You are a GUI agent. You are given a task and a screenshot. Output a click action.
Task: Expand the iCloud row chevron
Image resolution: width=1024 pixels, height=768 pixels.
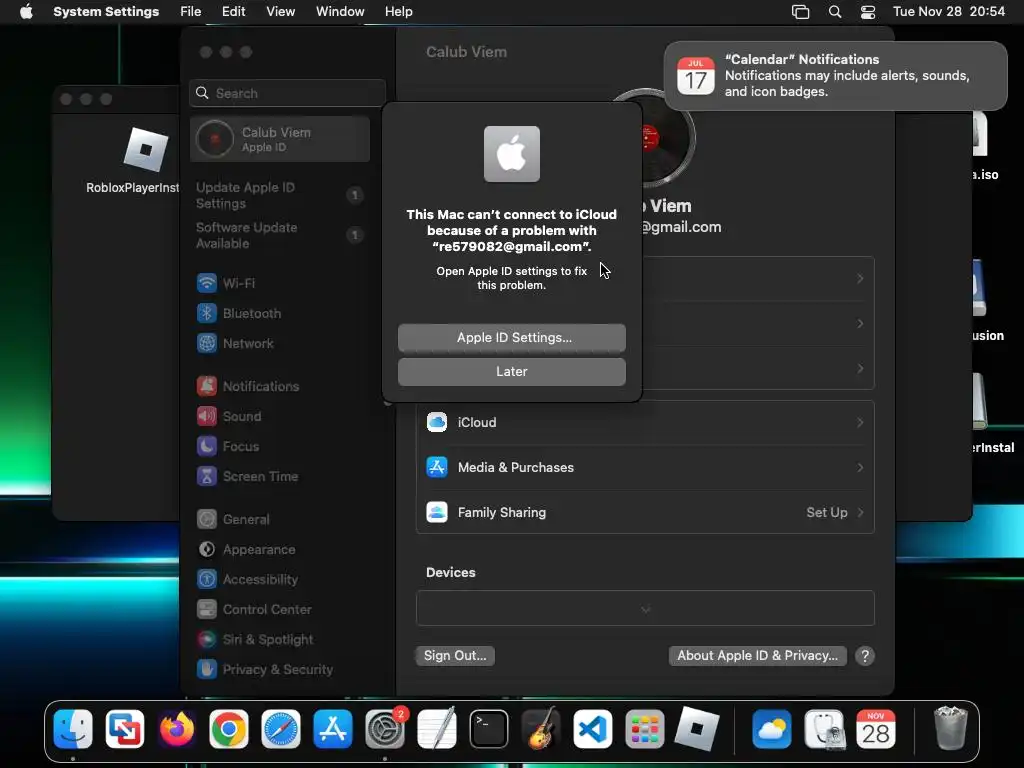point(860,423)
